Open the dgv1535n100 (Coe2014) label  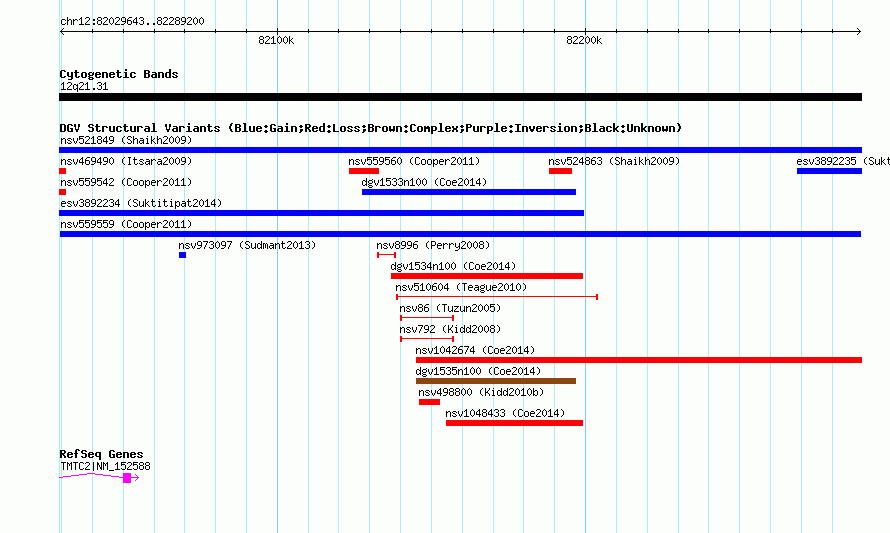[x=478, y=371]
